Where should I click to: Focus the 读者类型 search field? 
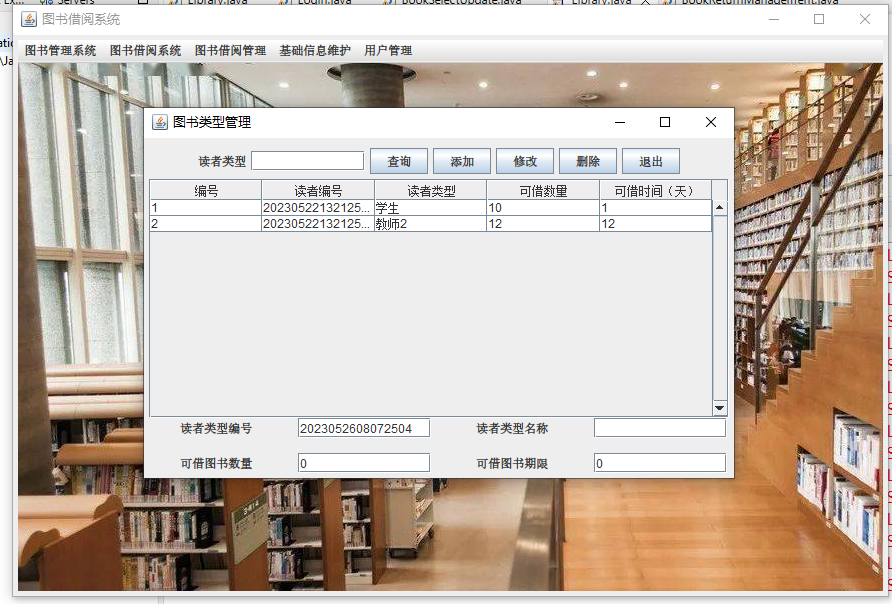(308, 161)
